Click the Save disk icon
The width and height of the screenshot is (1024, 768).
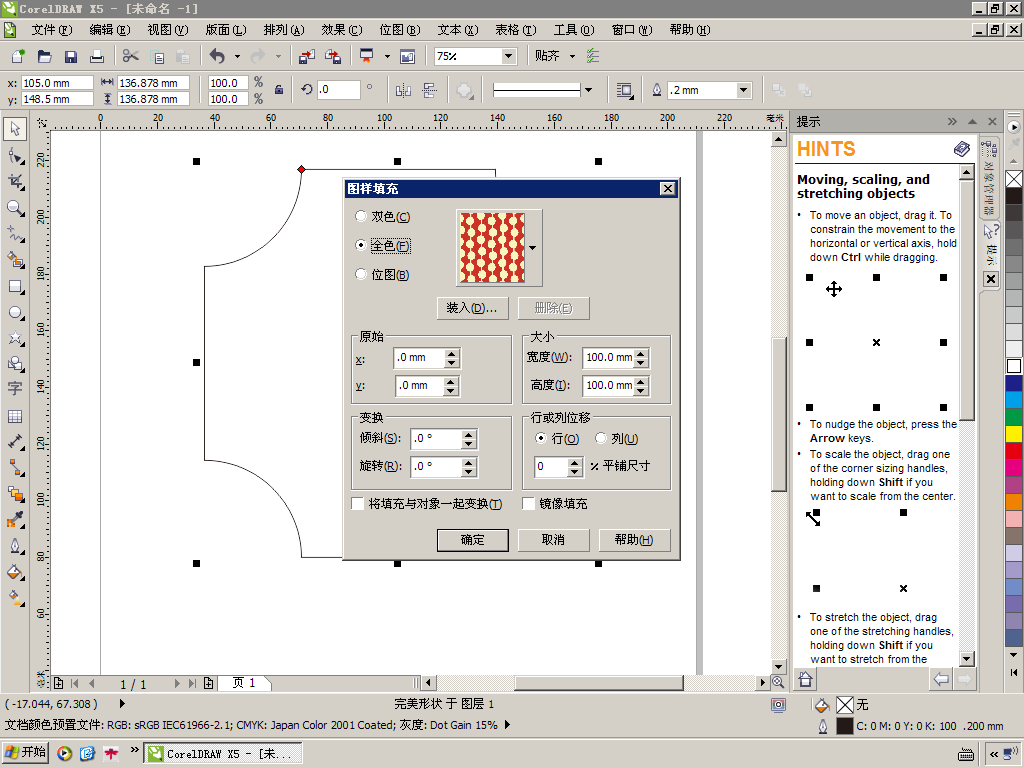click(71, 57)
